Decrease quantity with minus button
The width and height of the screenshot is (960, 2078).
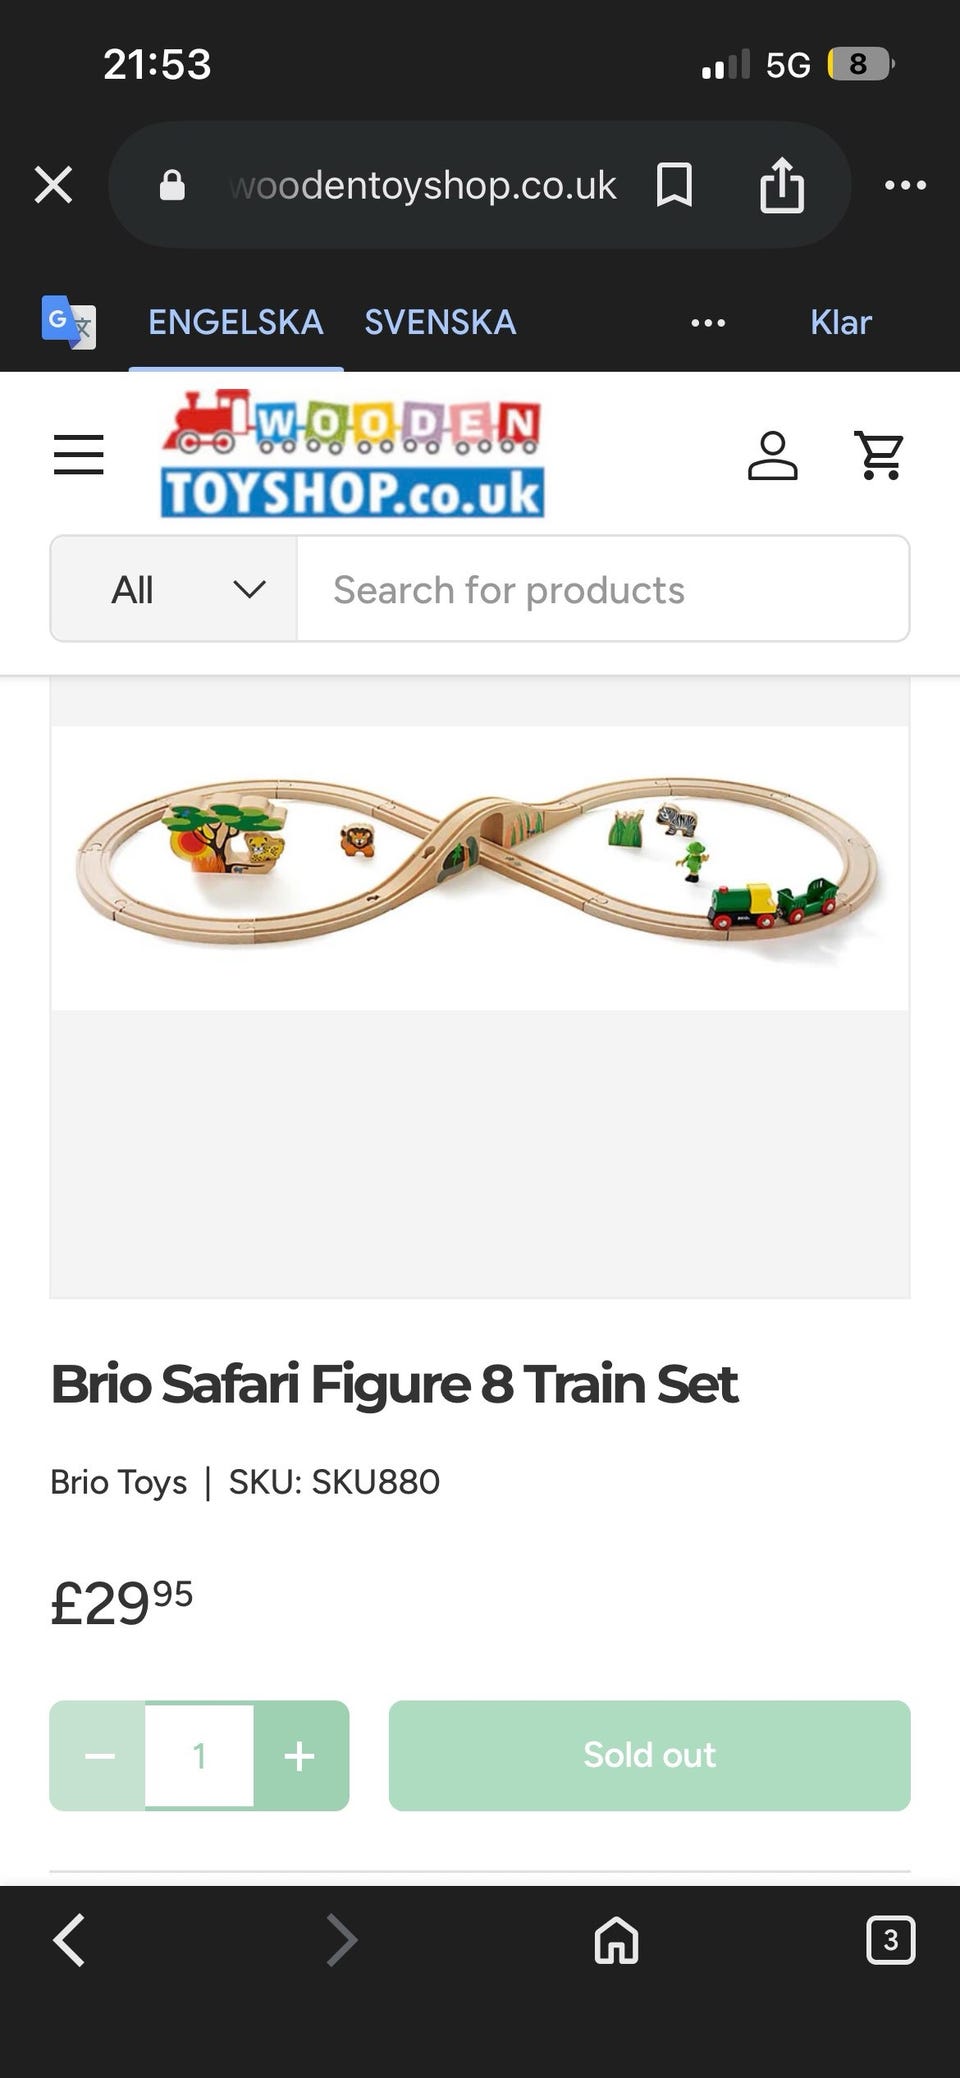(99, 1756)
